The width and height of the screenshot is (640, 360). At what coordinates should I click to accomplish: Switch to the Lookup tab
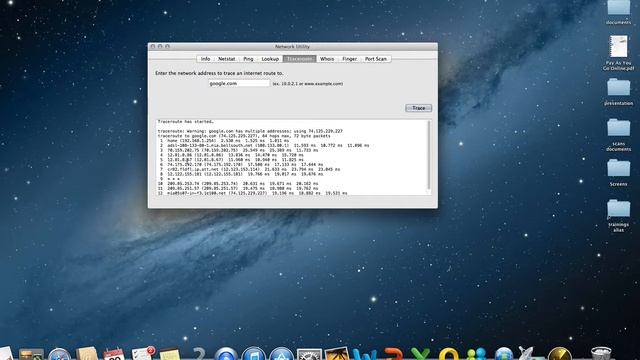coord(270,59)
